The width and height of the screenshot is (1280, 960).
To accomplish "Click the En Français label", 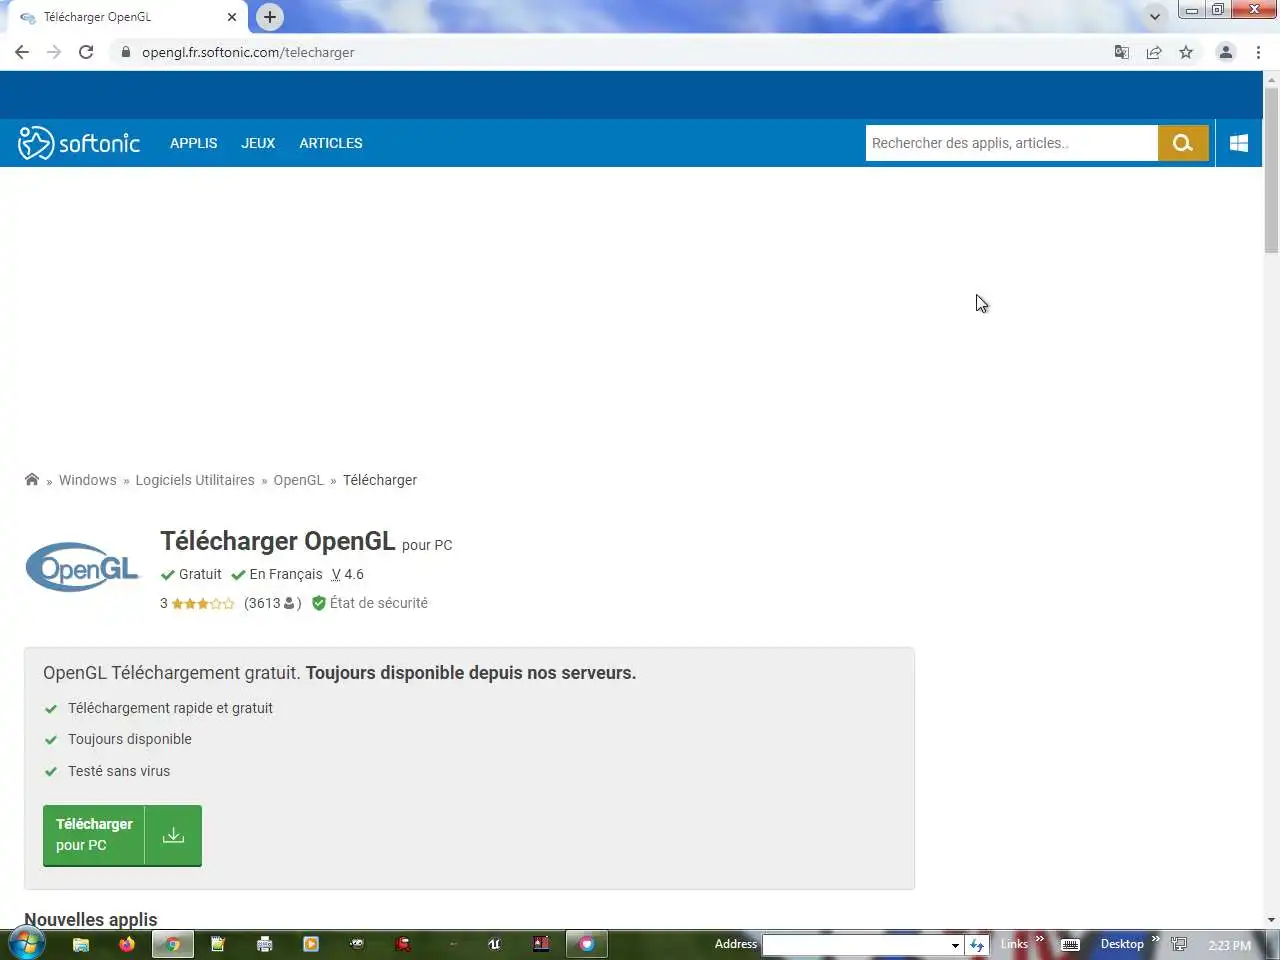I will pyautogui.click(x=286, y=574).
